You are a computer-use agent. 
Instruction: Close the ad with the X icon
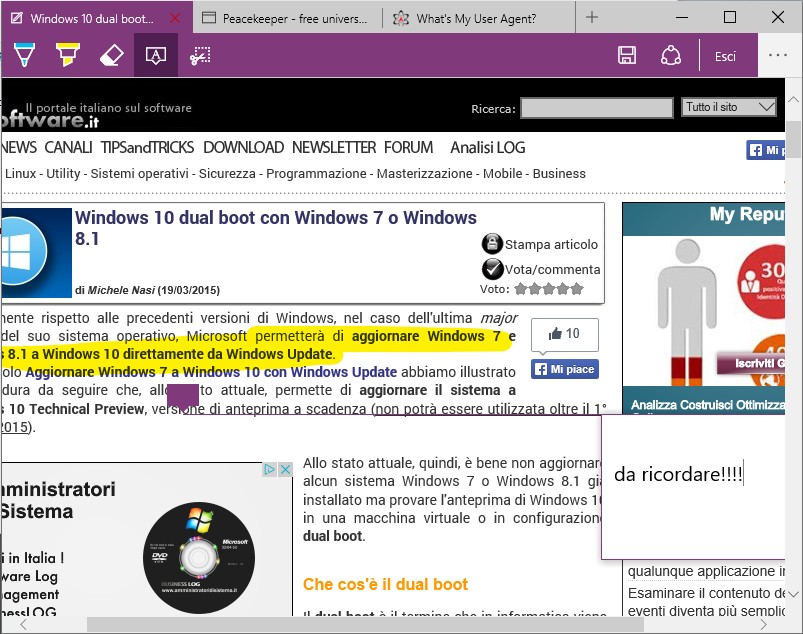(286, 469)
